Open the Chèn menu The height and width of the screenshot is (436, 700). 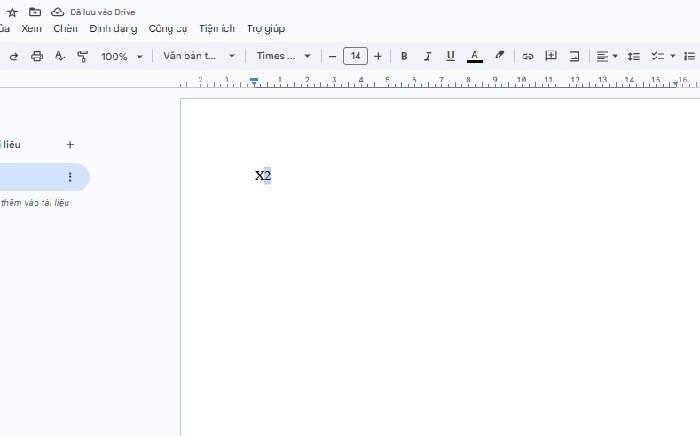pos(65,29)
